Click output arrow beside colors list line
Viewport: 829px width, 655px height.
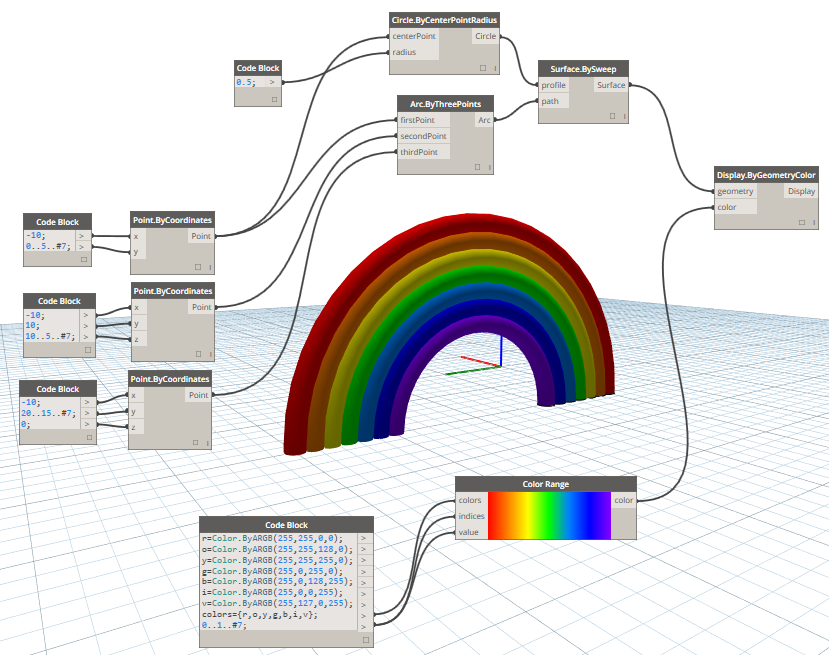coord(364,614)
